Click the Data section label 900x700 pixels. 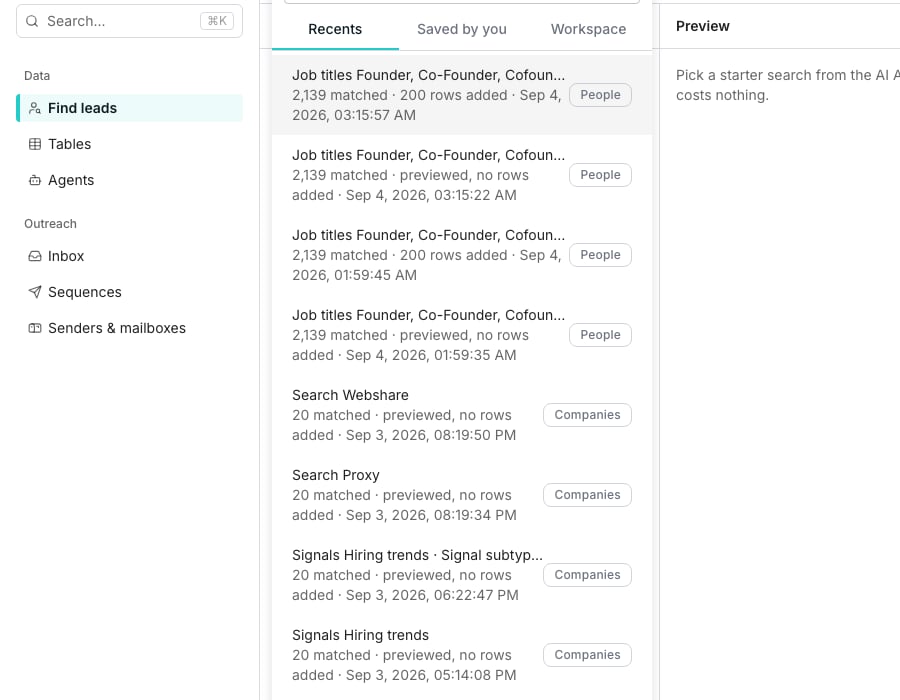pos(37,76)
